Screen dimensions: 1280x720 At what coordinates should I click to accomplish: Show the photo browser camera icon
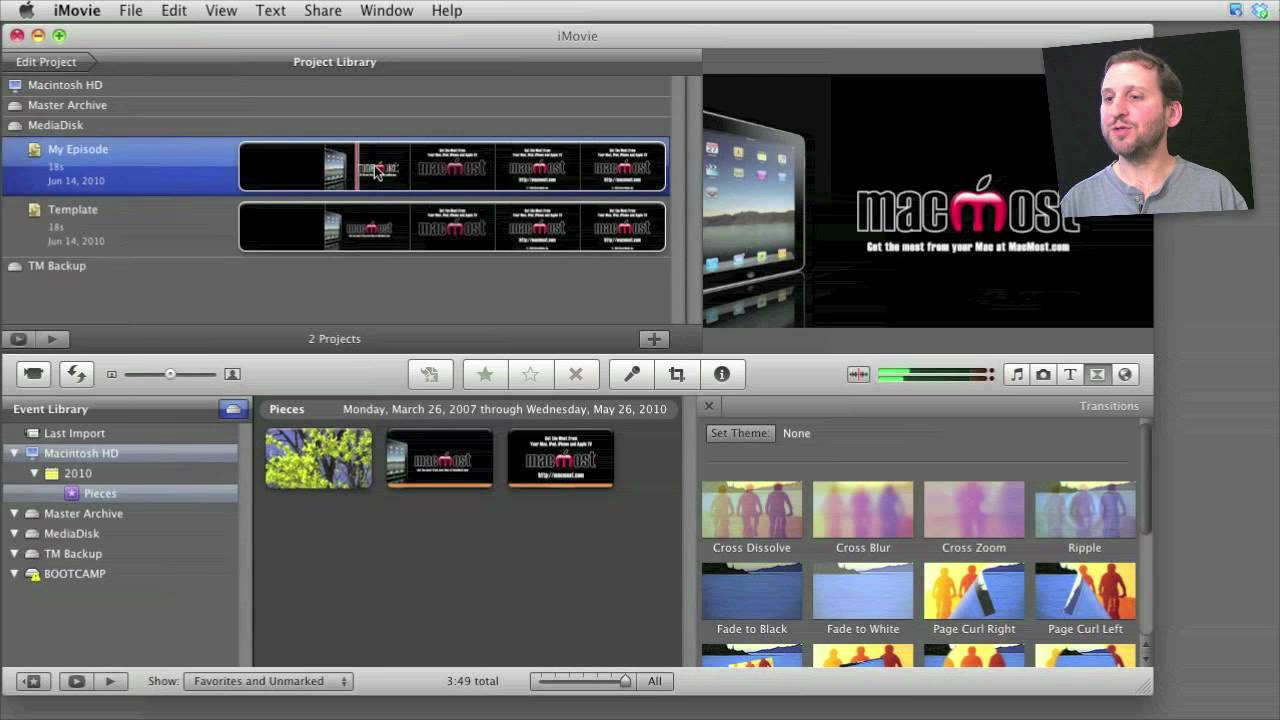1043,374
